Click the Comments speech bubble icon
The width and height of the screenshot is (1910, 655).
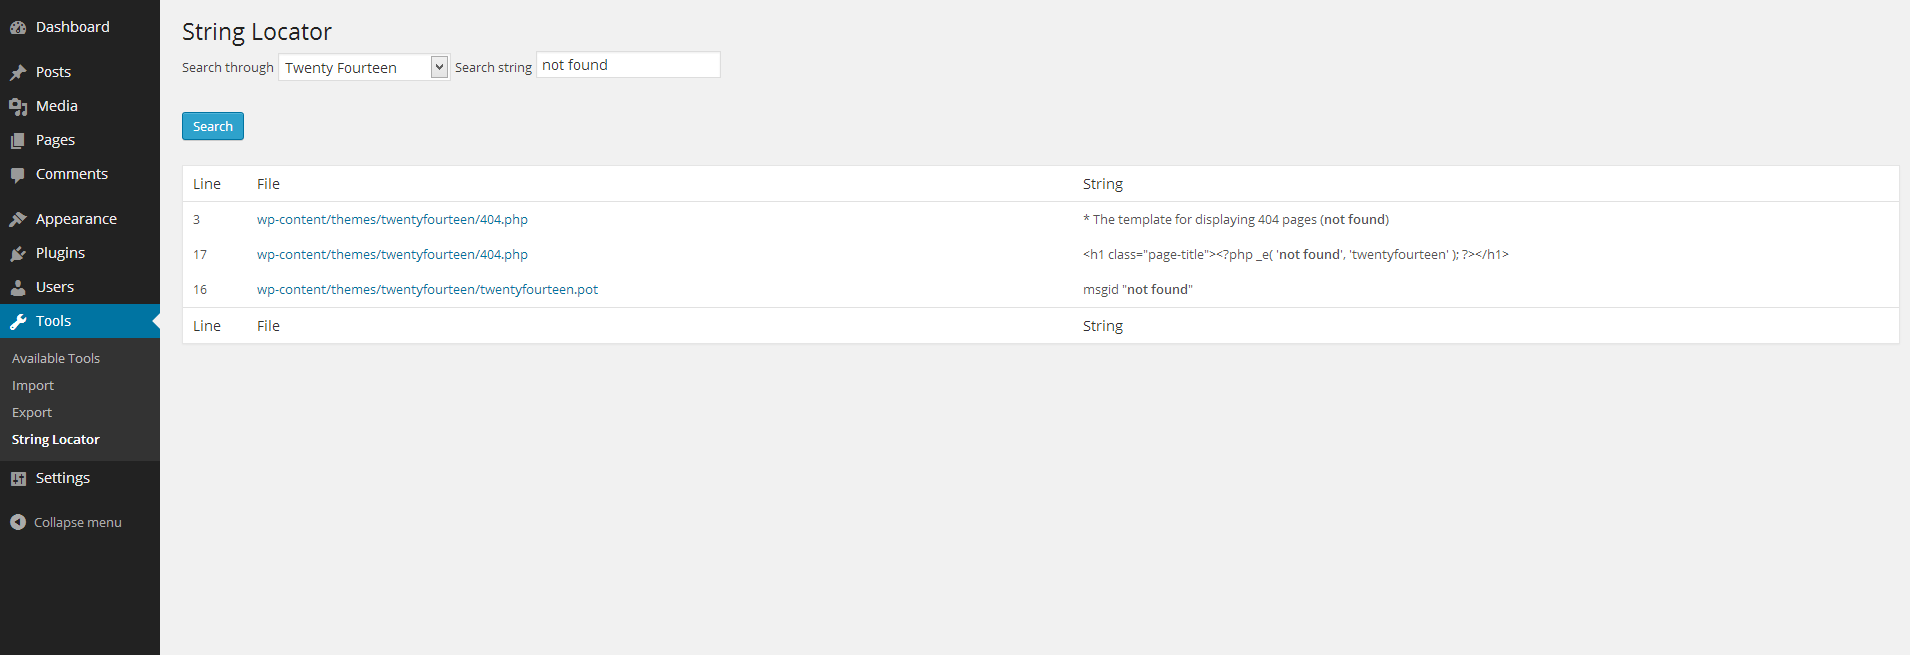coord(18,175)
